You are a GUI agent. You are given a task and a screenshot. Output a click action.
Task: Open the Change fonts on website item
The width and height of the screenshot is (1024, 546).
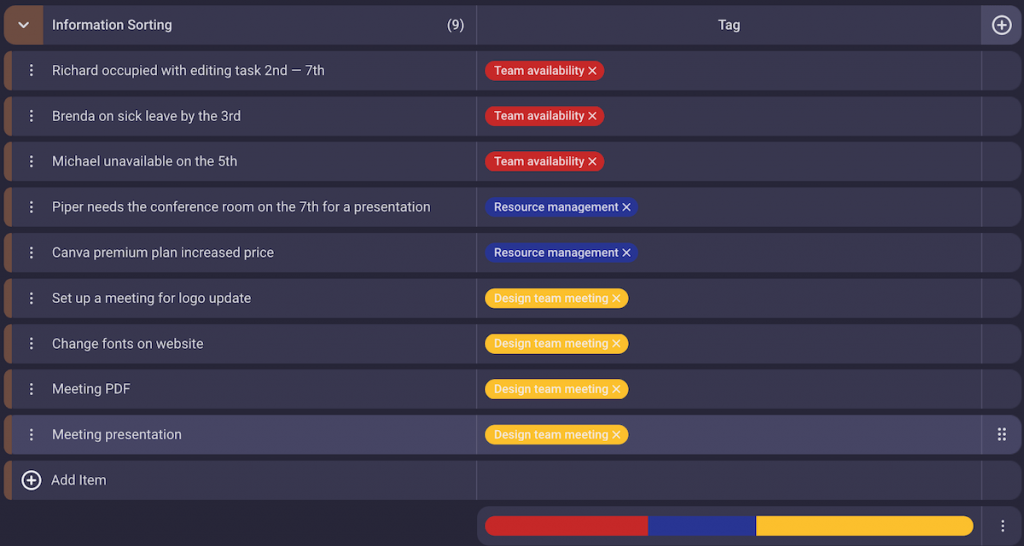[x=128, y=344]
